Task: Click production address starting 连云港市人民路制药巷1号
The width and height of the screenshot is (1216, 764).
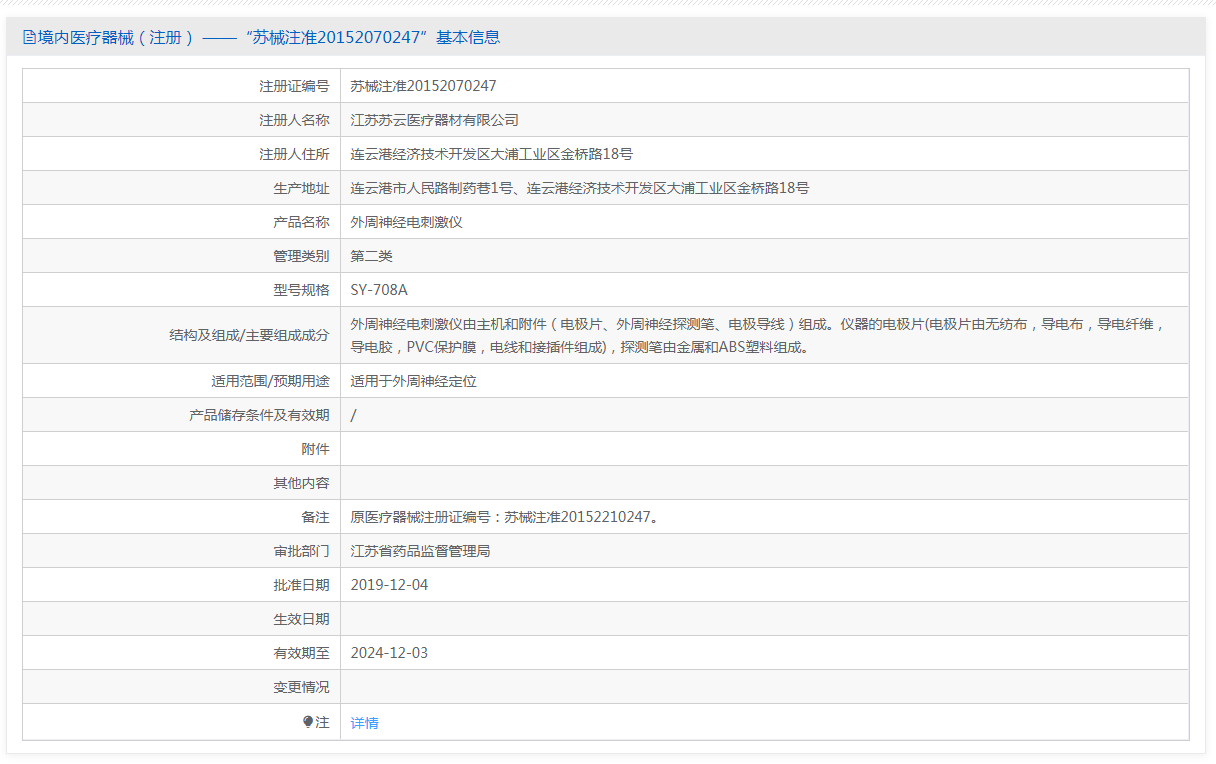Action: (580, 188)
